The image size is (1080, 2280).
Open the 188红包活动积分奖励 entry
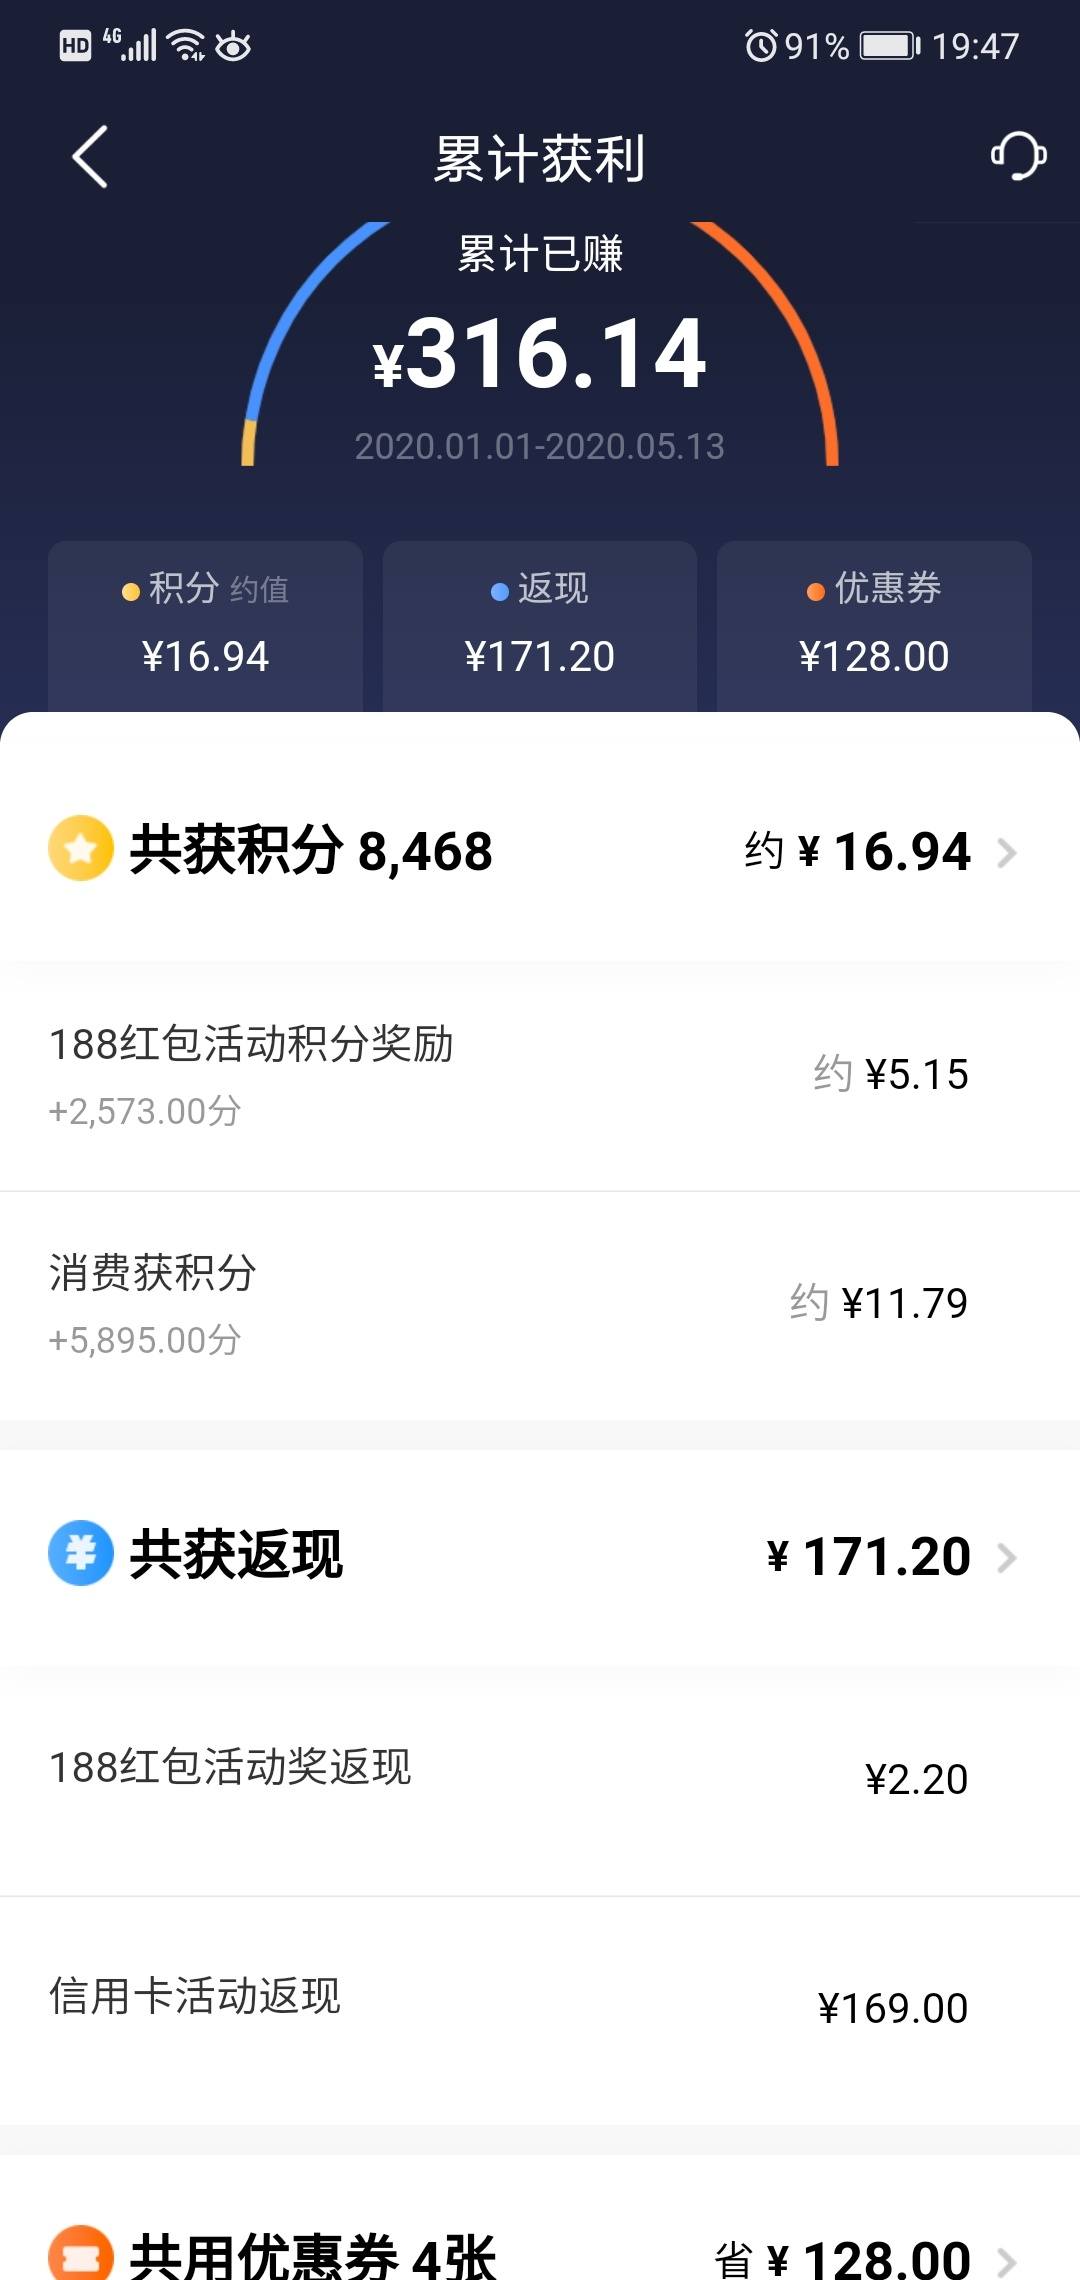click(x=540, y=1076)
